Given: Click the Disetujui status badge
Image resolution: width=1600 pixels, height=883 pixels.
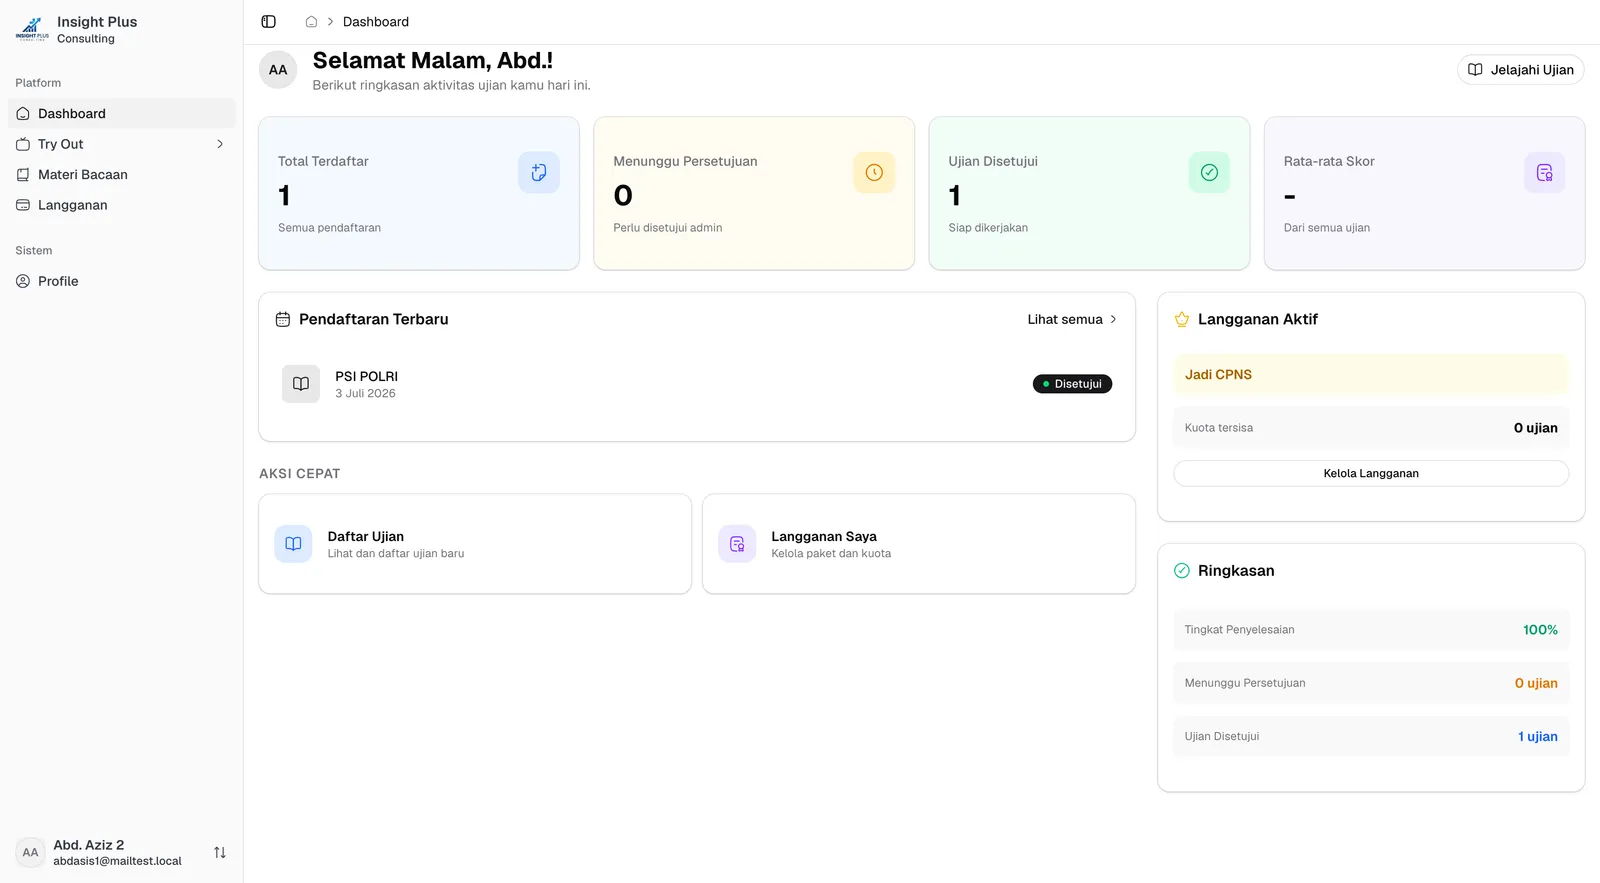Looking at the screenshot, I should [x=1072, y=384].
